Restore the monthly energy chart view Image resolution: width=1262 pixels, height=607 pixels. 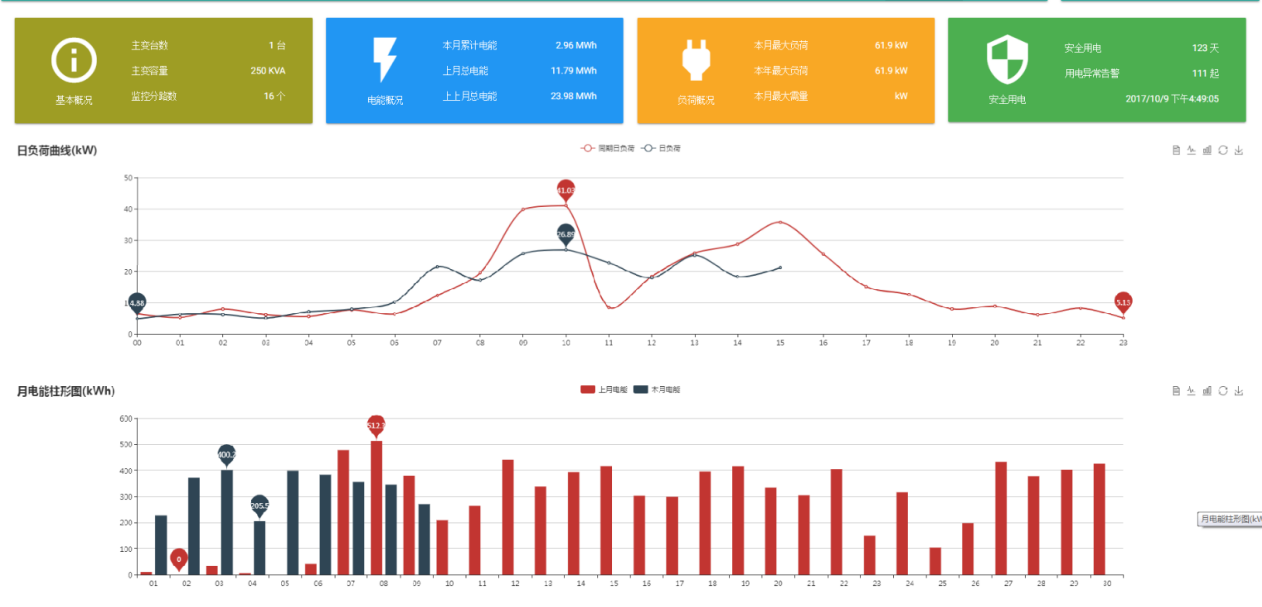tap(1223, 391)
